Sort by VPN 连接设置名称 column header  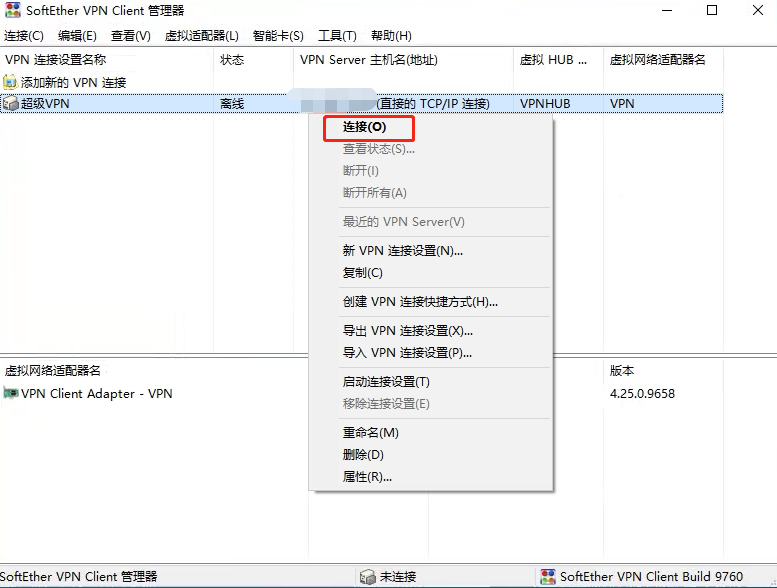[x=107, y=60]
